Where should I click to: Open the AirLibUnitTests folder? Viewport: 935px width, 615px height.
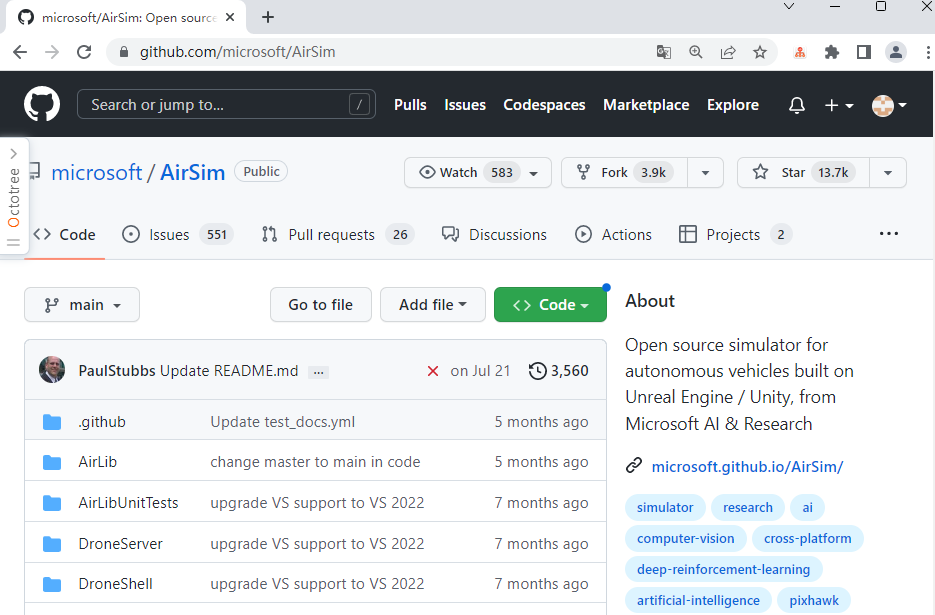128,503
